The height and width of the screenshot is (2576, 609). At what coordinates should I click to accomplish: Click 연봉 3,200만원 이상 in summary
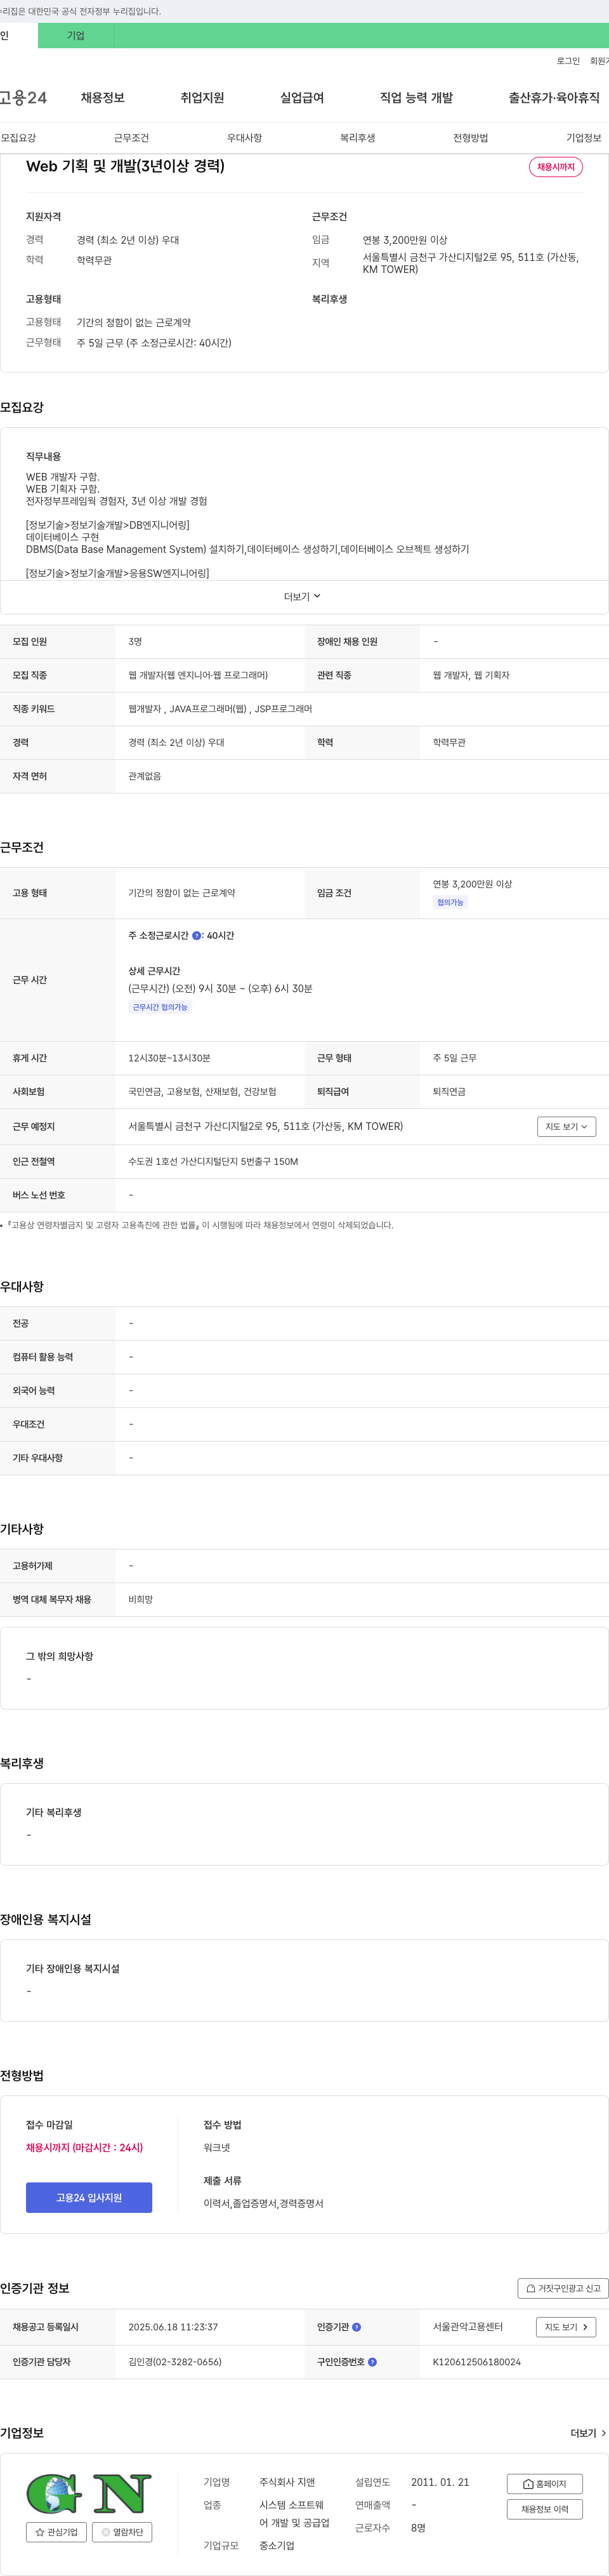click(x=405, y=240)
